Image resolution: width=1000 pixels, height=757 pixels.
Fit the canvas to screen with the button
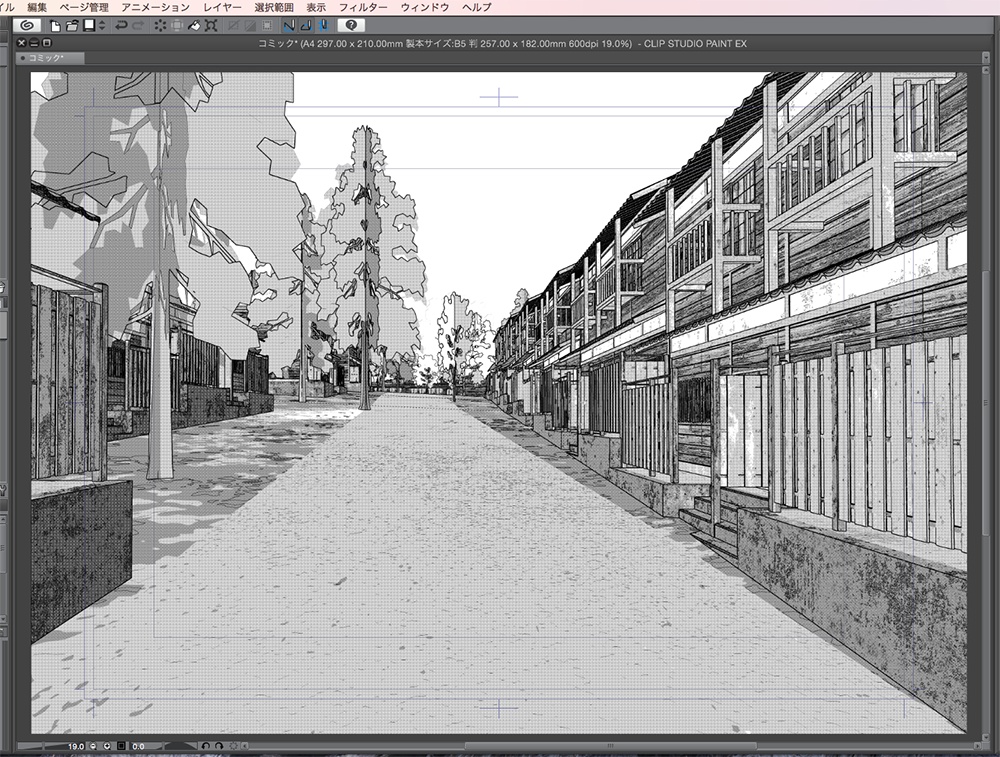(120, 746)
